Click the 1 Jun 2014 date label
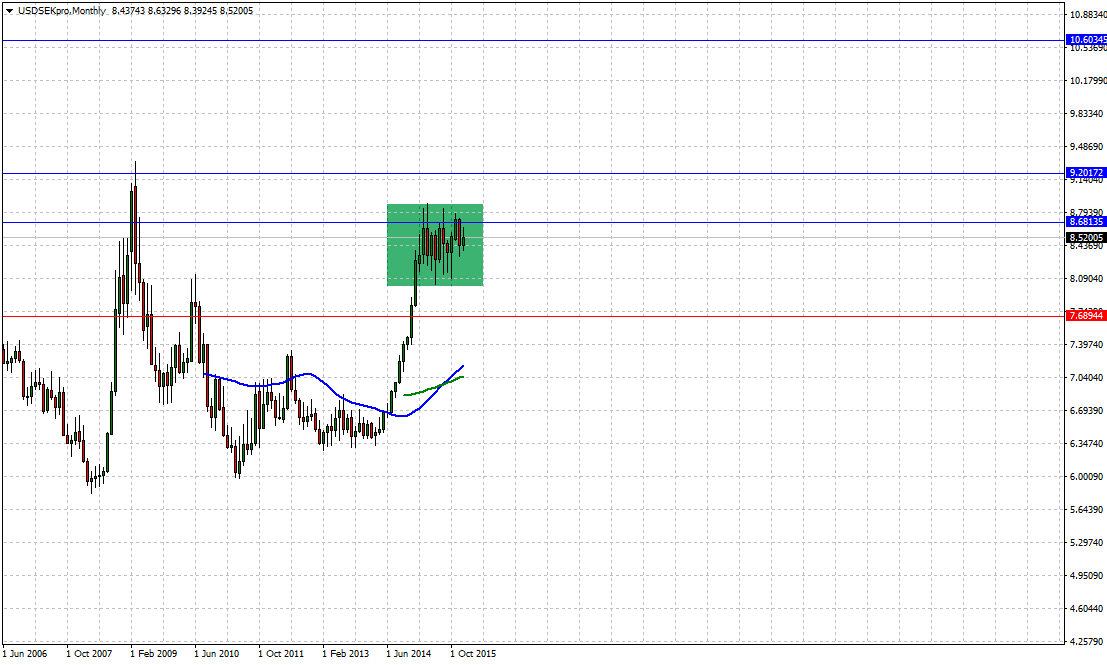The height and width of the screenshot is (665, 1107). pyautogui.click(x=409, y=654)
